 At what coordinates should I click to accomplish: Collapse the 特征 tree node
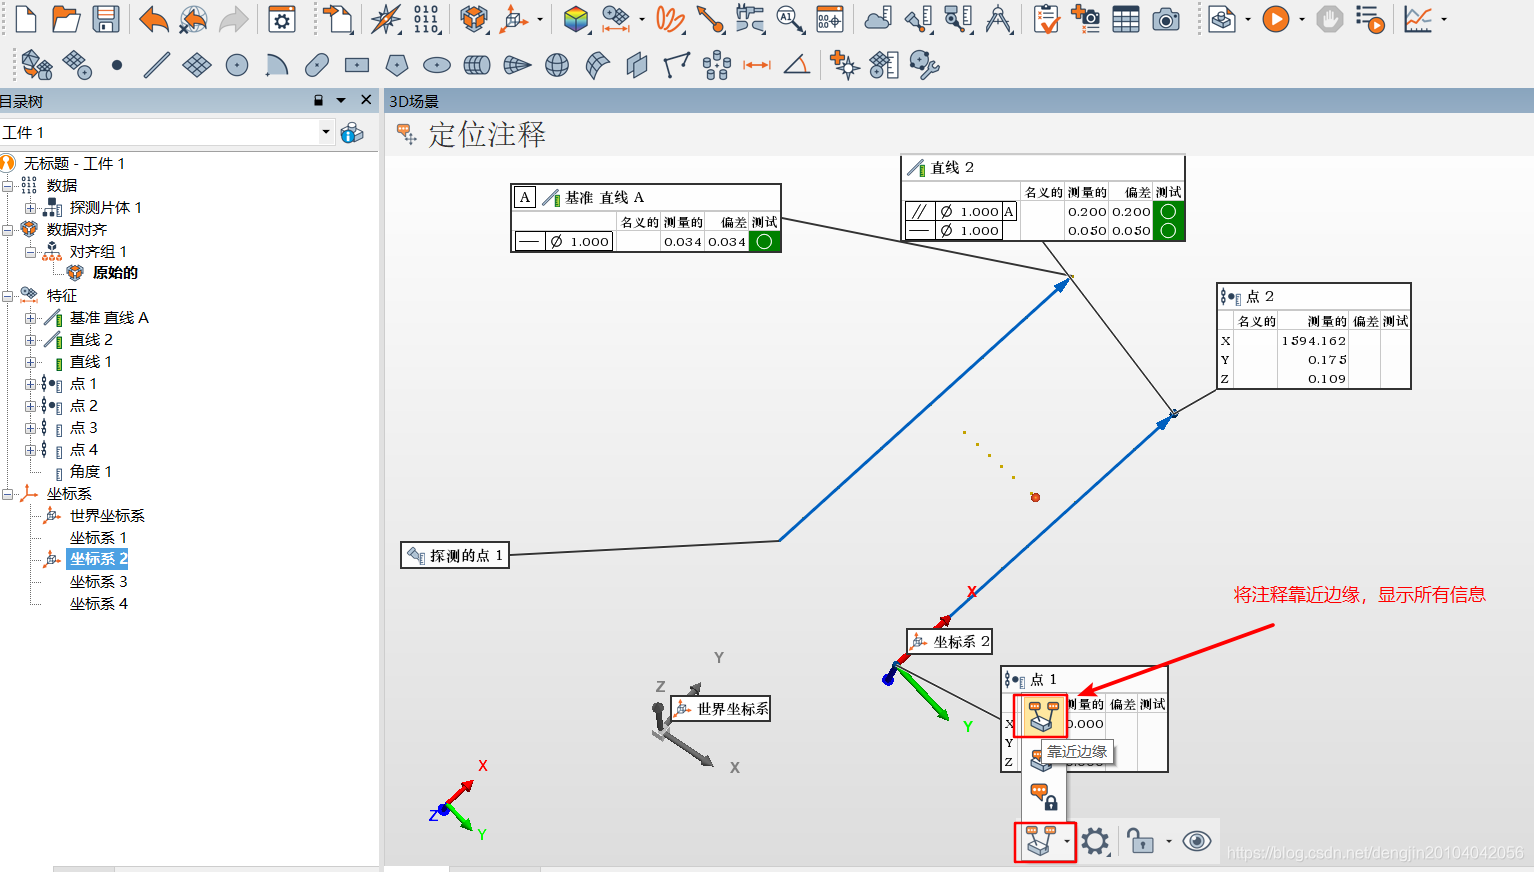pyautogui.click(x=8, y=296)
